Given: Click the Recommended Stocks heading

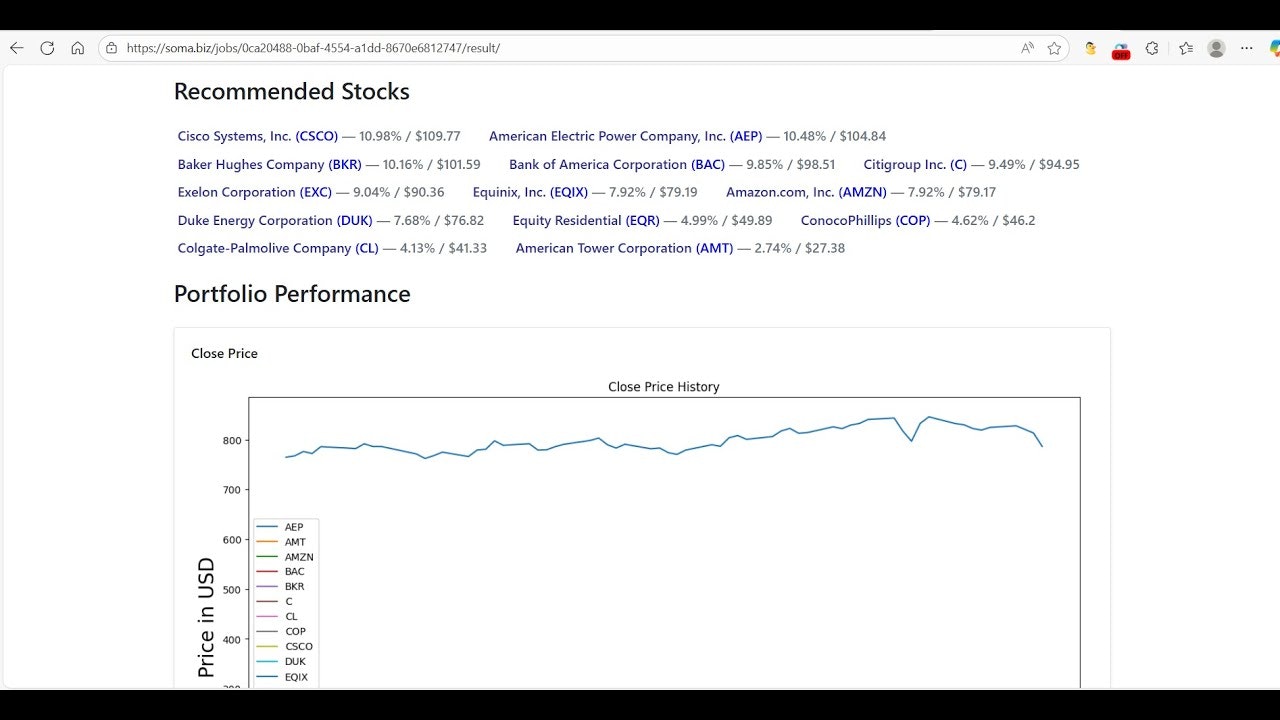Looking at the screenshot, I should pyautogui.click(x=291, y=91).
